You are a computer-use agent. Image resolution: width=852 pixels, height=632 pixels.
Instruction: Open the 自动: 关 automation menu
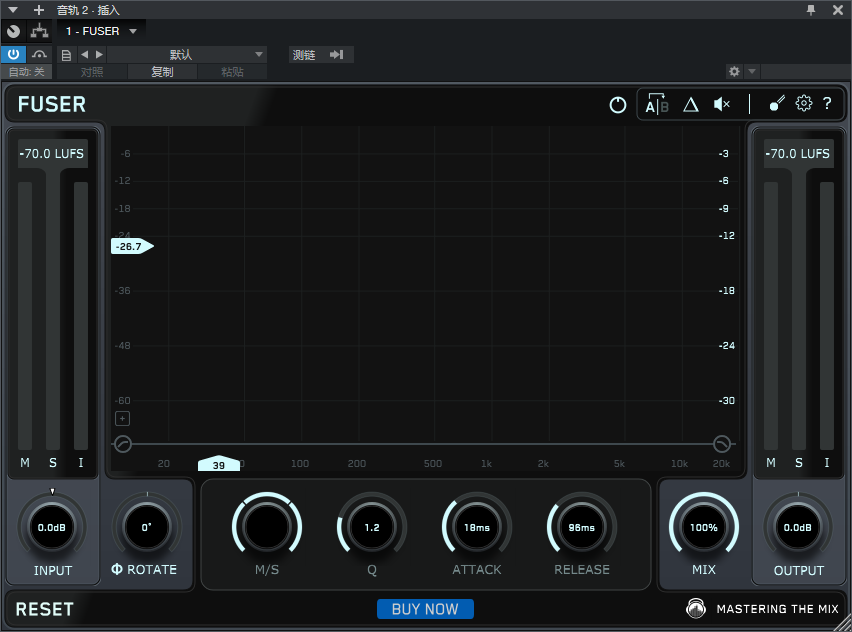[26, 72]
